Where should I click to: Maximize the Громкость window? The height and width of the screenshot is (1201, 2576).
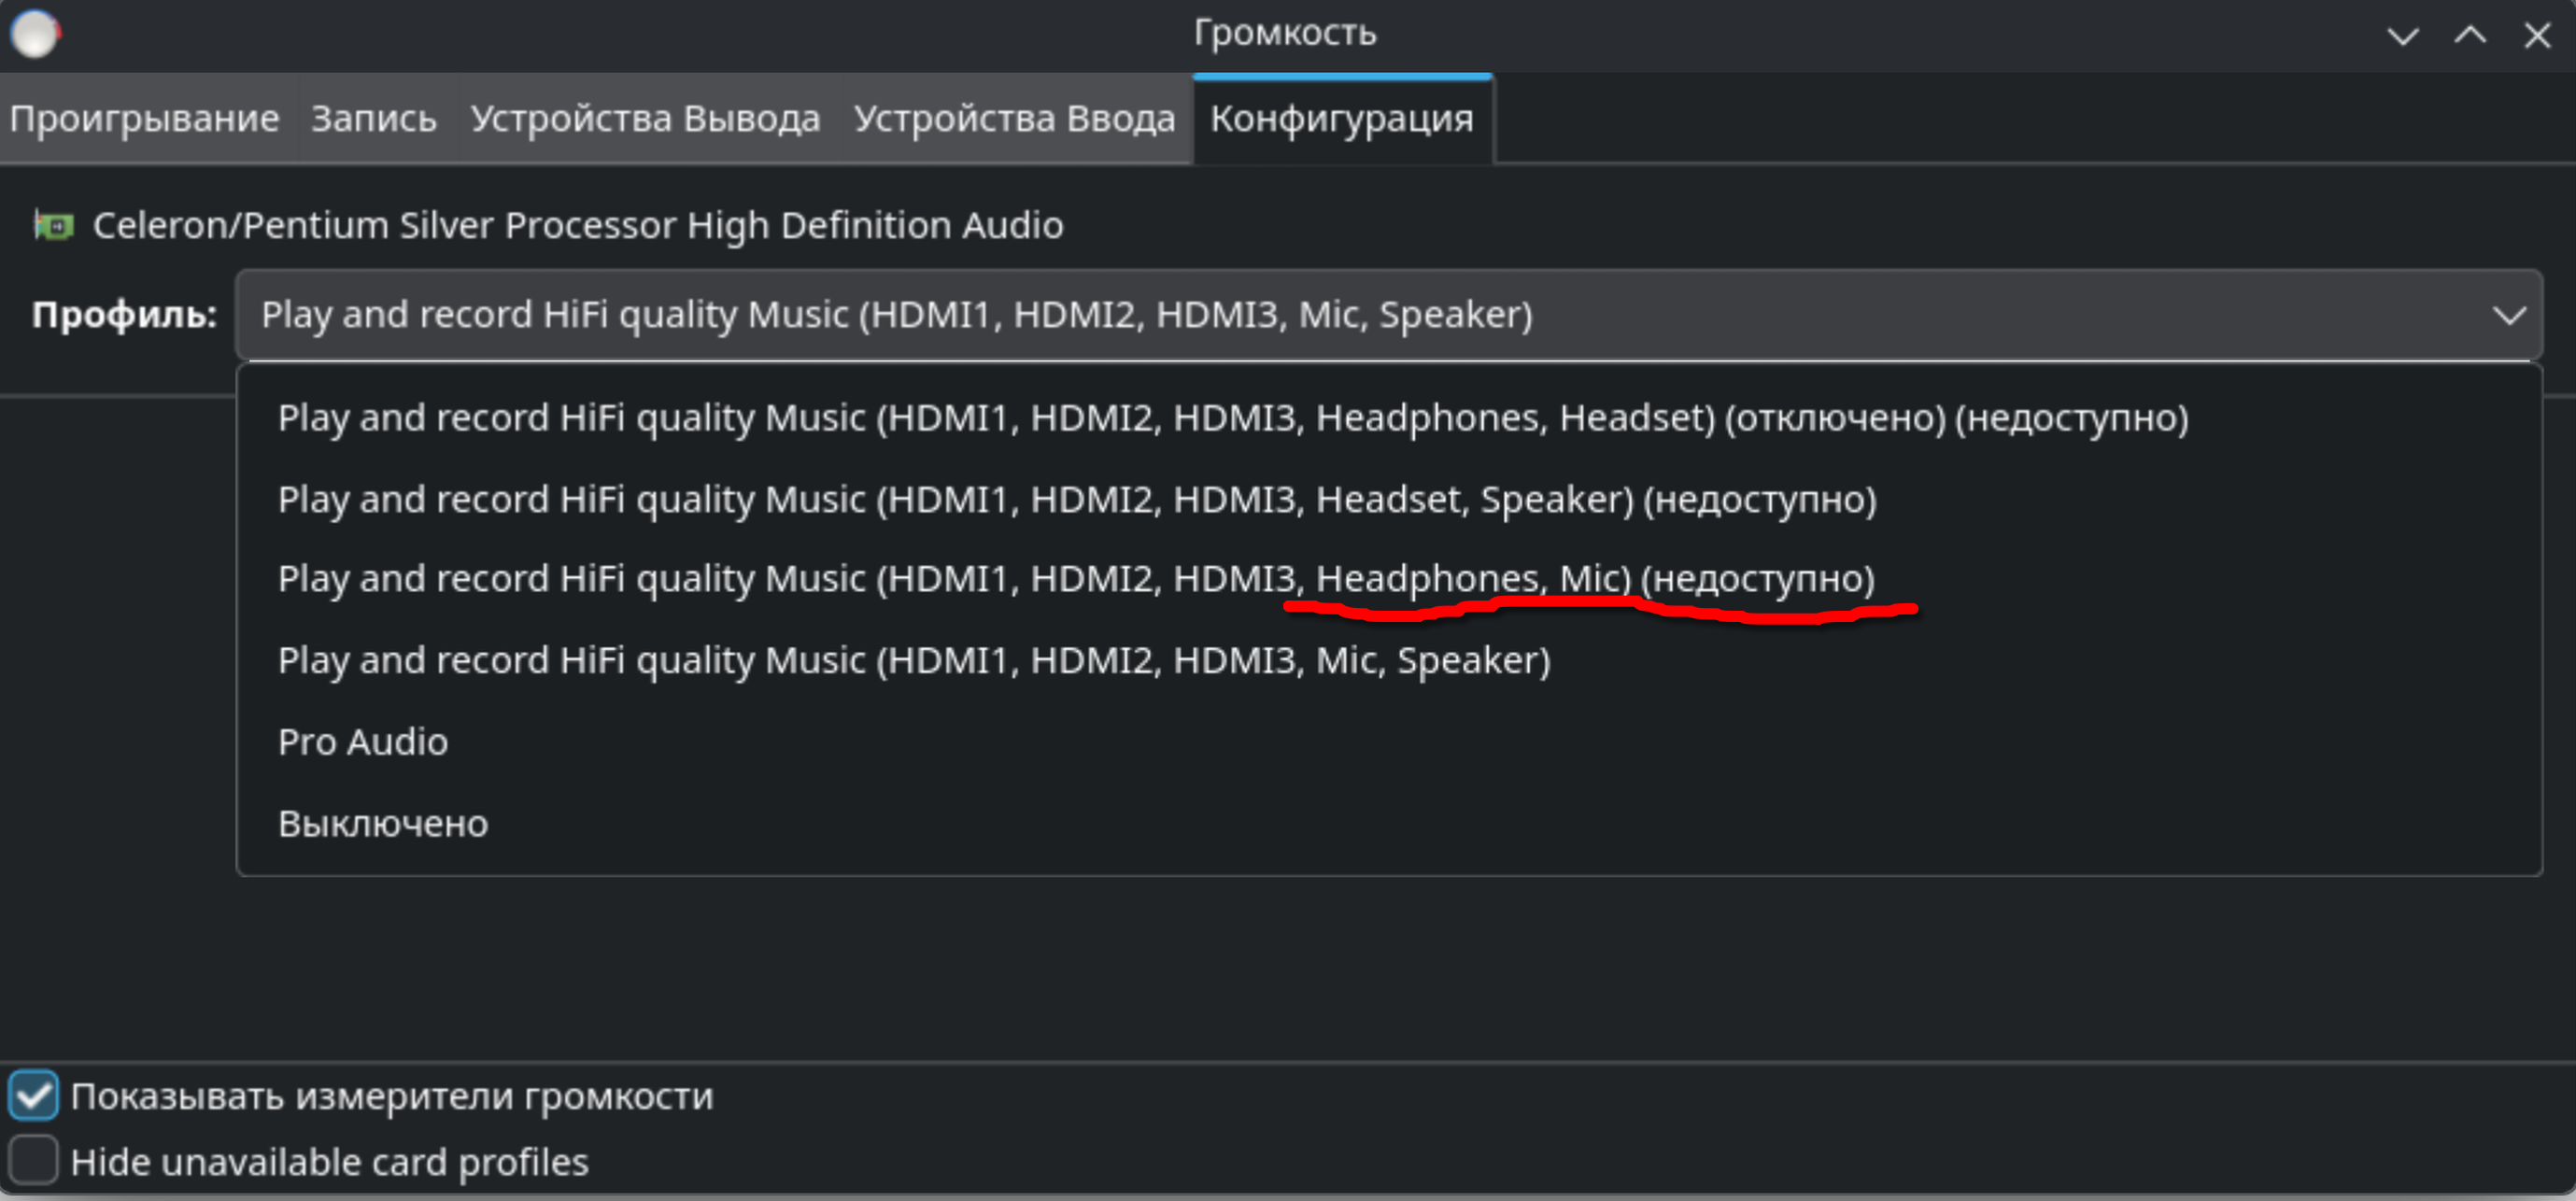coord(2470,36)
